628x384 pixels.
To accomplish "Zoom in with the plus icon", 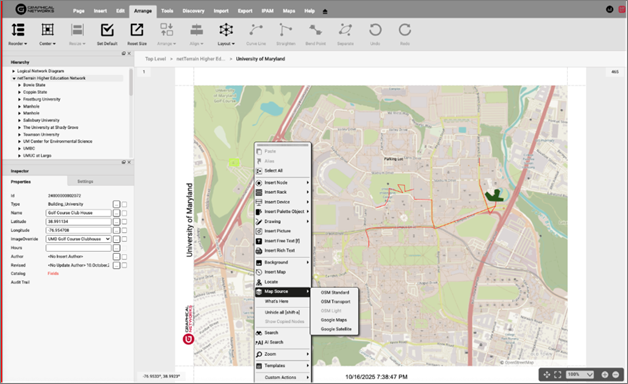I will coord(605,374).
